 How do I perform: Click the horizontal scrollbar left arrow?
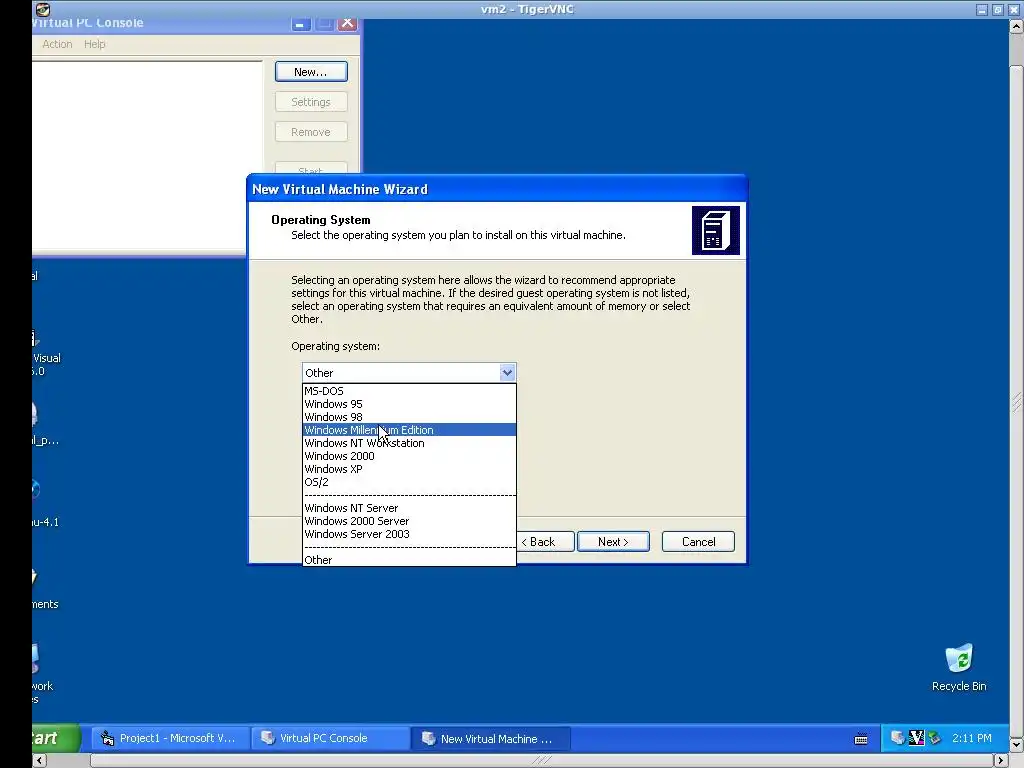[40, 760]
